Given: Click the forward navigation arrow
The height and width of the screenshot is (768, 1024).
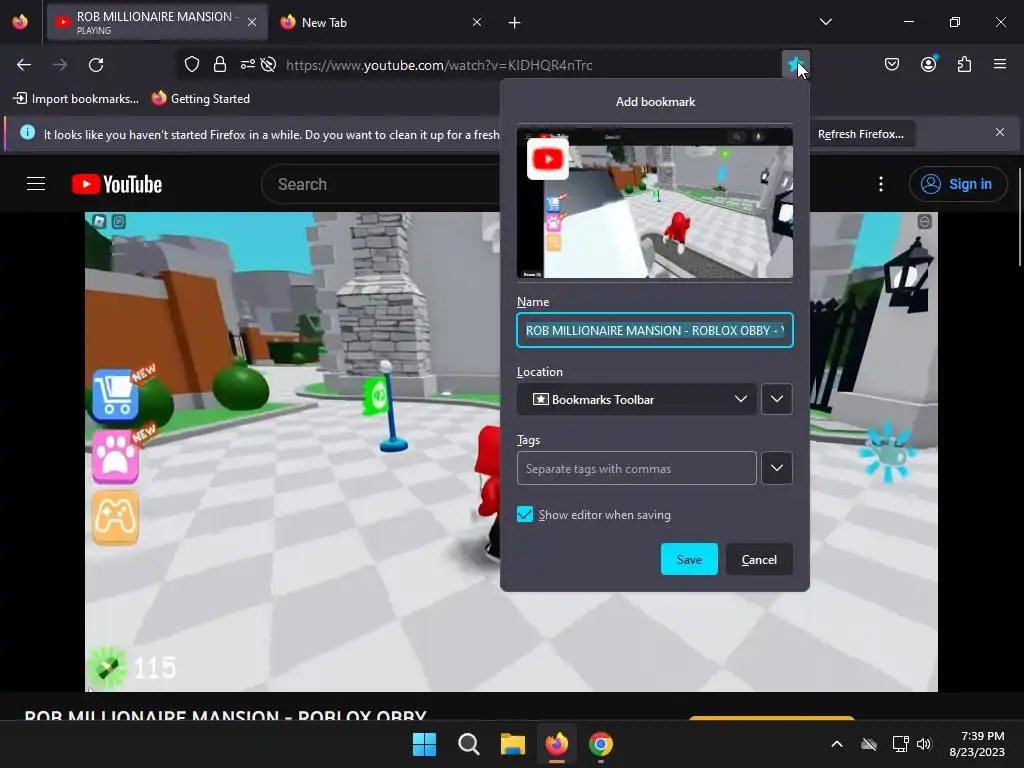Looking at the screenshot, I should 60,65.
